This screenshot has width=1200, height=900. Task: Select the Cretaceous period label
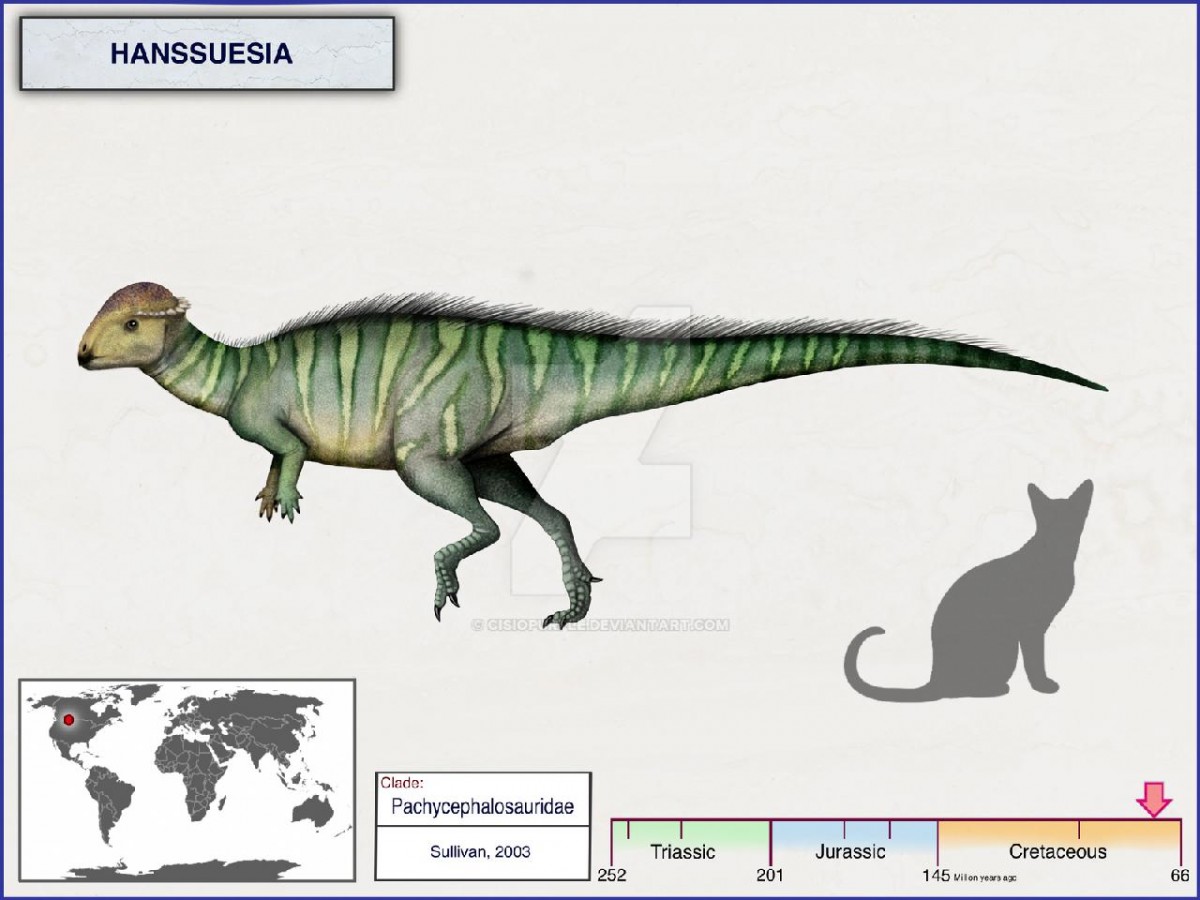tap(1057, 852)
